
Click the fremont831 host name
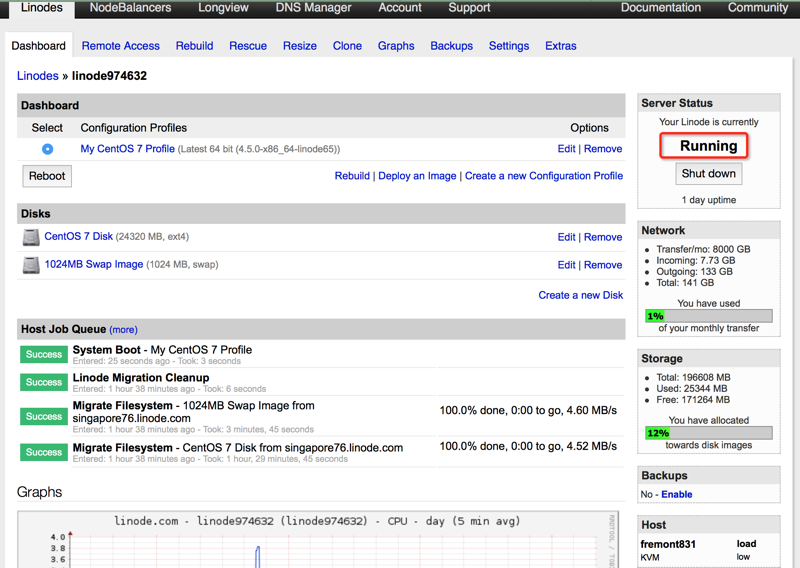668,545
